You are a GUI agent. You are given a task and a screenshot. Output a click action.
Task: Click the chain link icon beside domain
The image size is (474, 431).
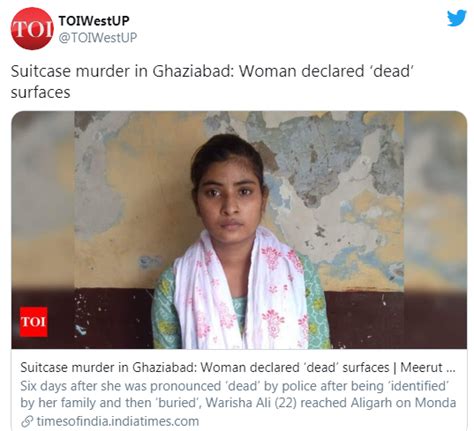27,422
